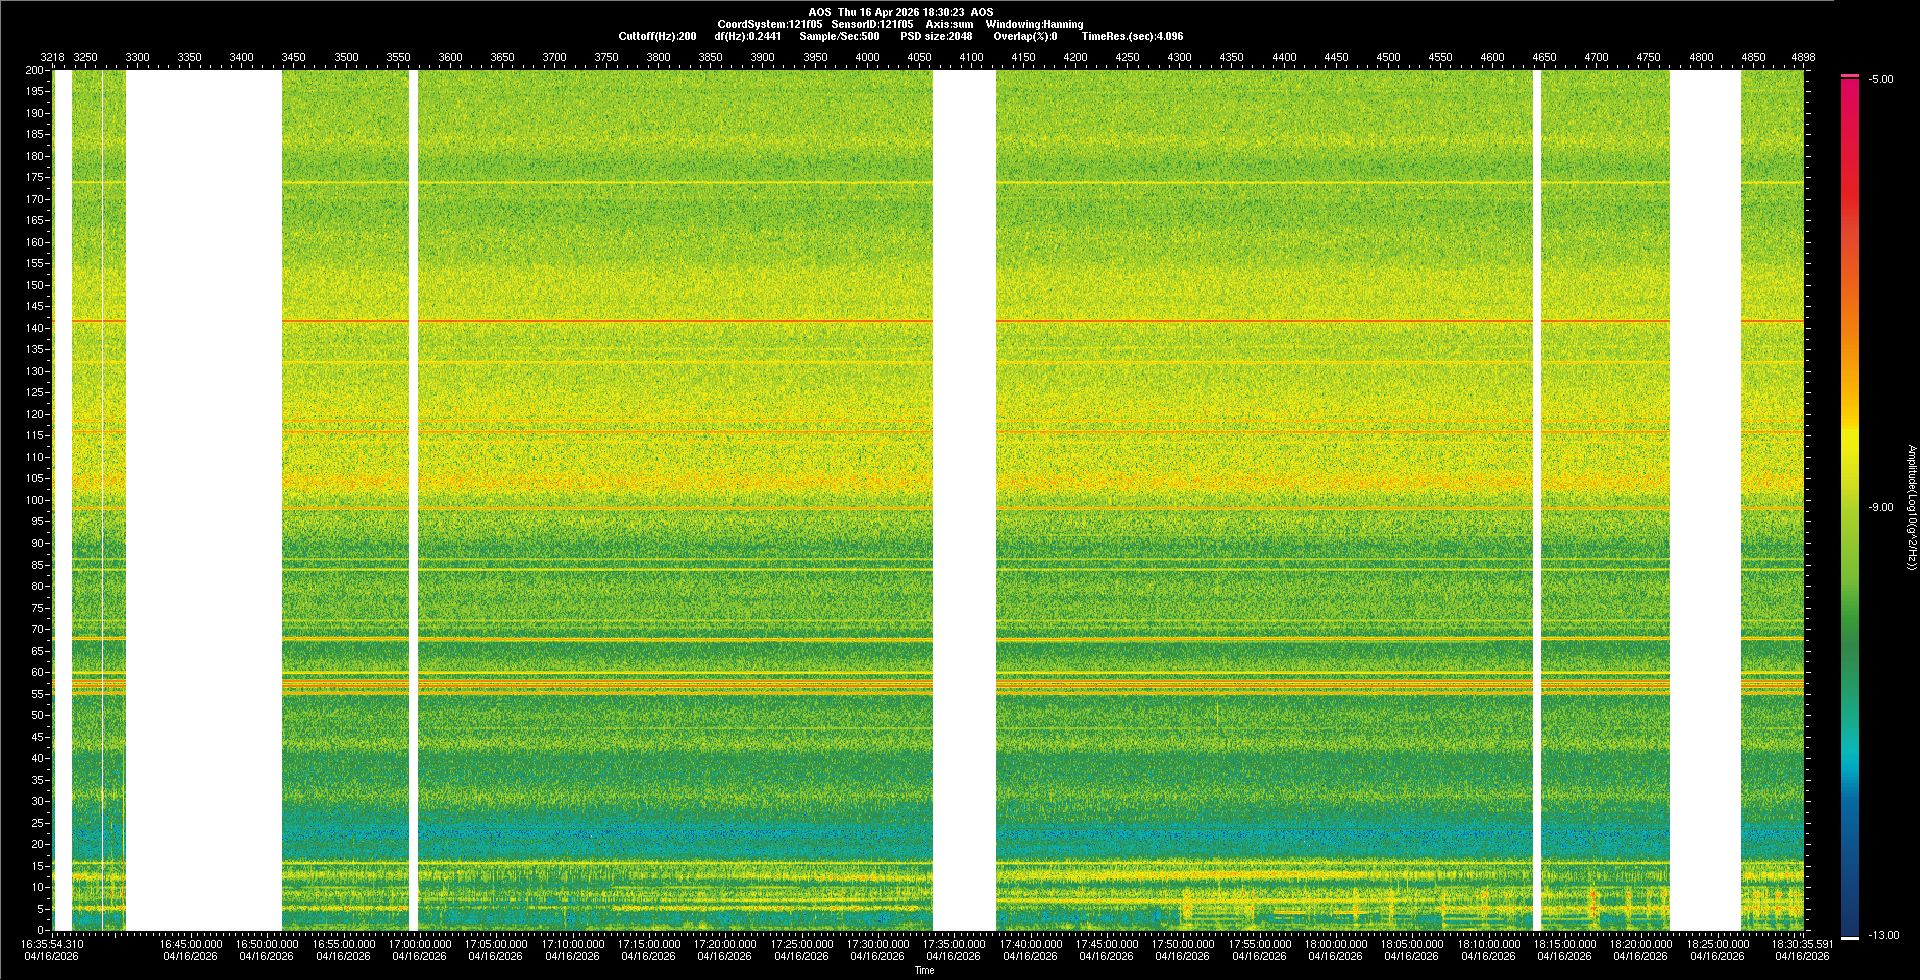Click the Overlap(%):0 parameter text
Screen dimensions: 1920x980
point(1025,36)
